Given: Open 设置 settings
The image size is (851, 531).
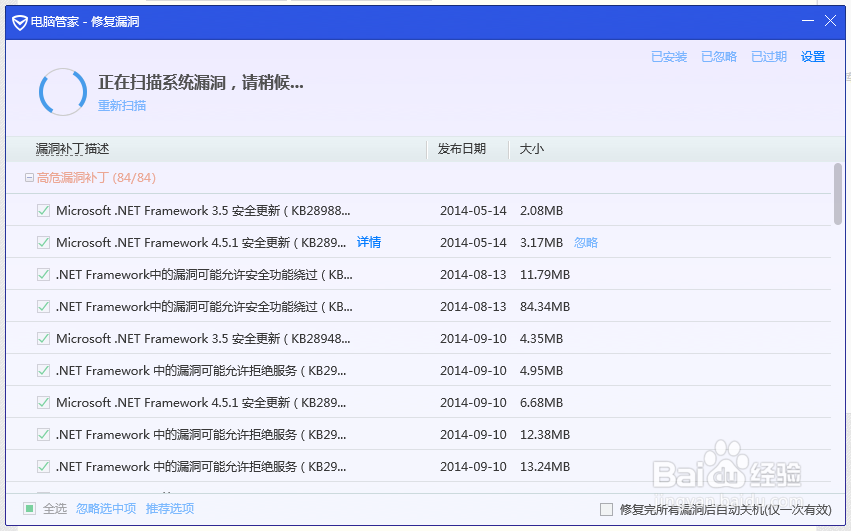Looking at the screenshot, I should click(x=812, y=56).
